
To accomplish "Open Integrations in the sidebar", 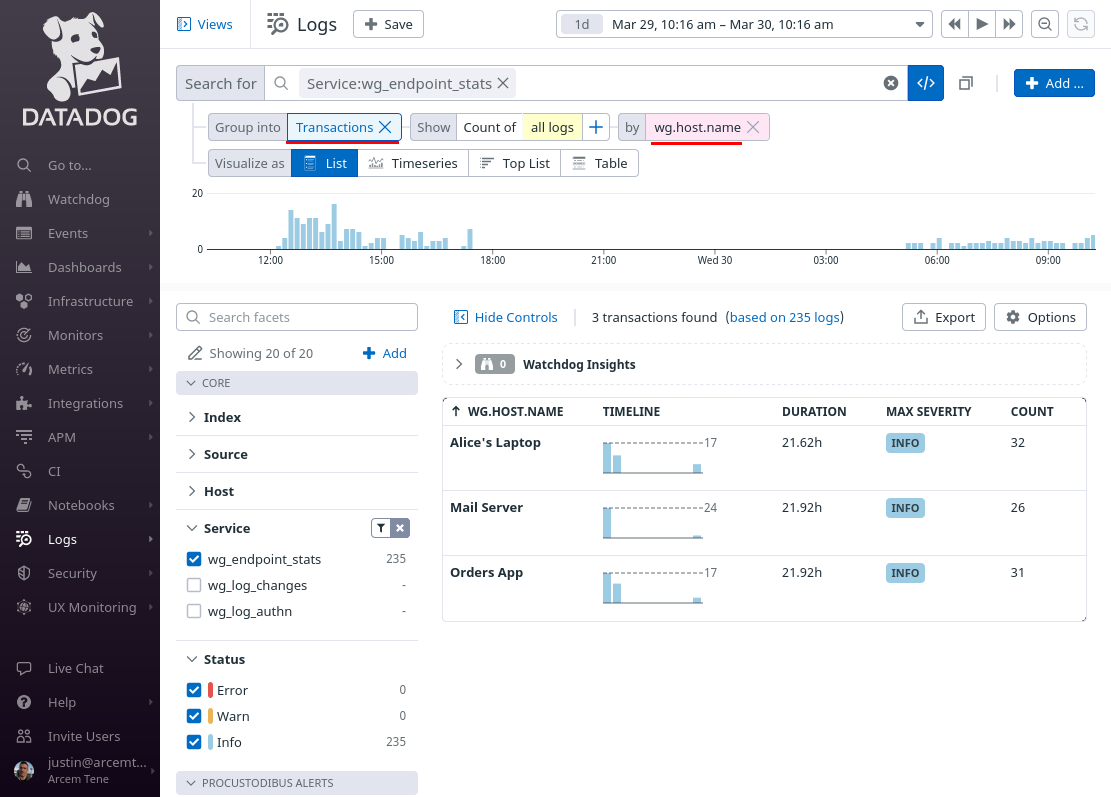I will tap(85, 403).
